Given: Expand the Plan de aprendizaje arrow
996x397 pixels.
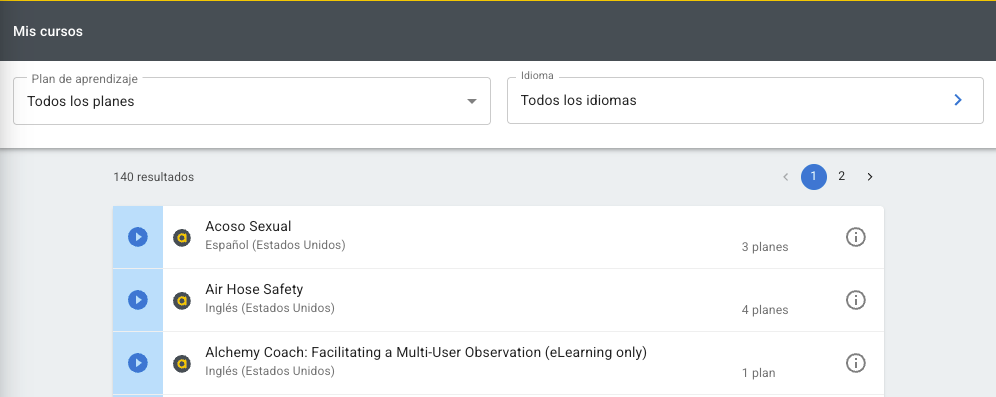Looking at the screenshot, I should click(x=471, y=101).
